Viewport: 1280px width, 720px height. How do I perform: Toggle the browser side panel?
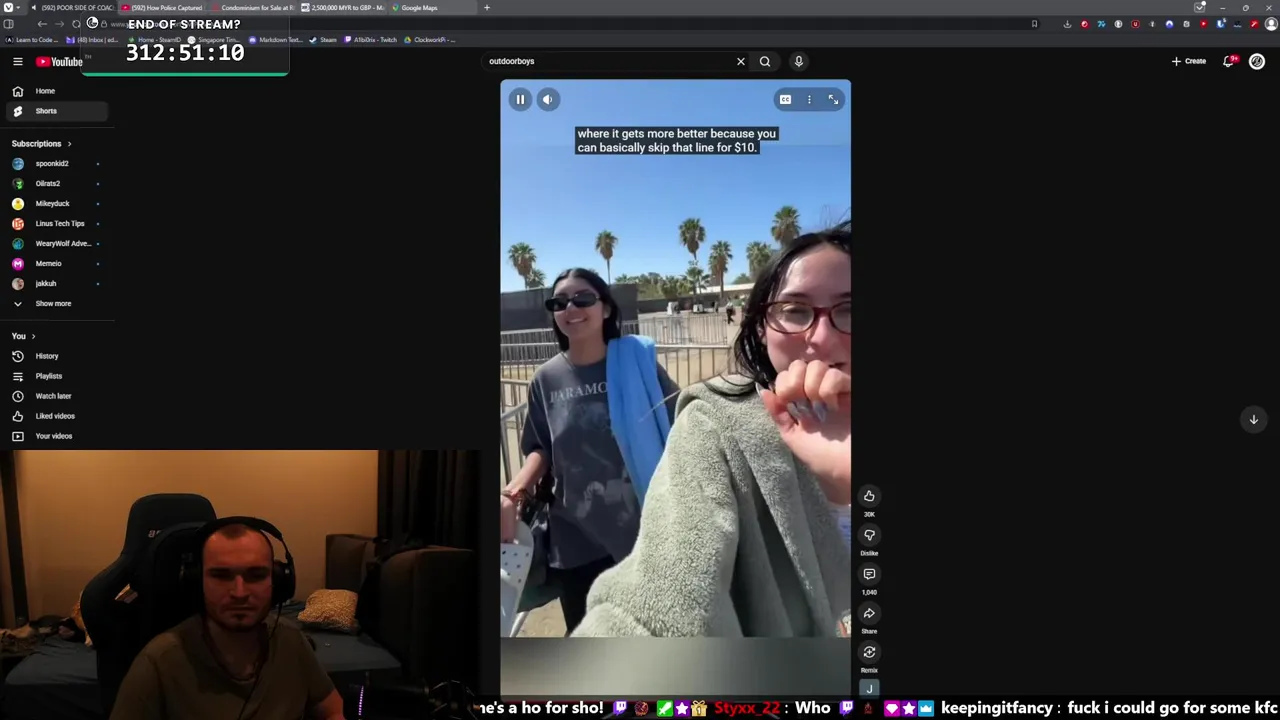[x=8, y=24]
